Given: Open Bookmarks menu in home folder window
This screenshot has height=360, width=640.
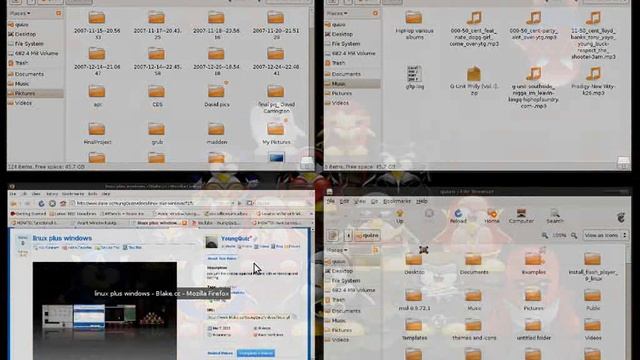Looking at the screenshot, I should (x=397, y=201).
